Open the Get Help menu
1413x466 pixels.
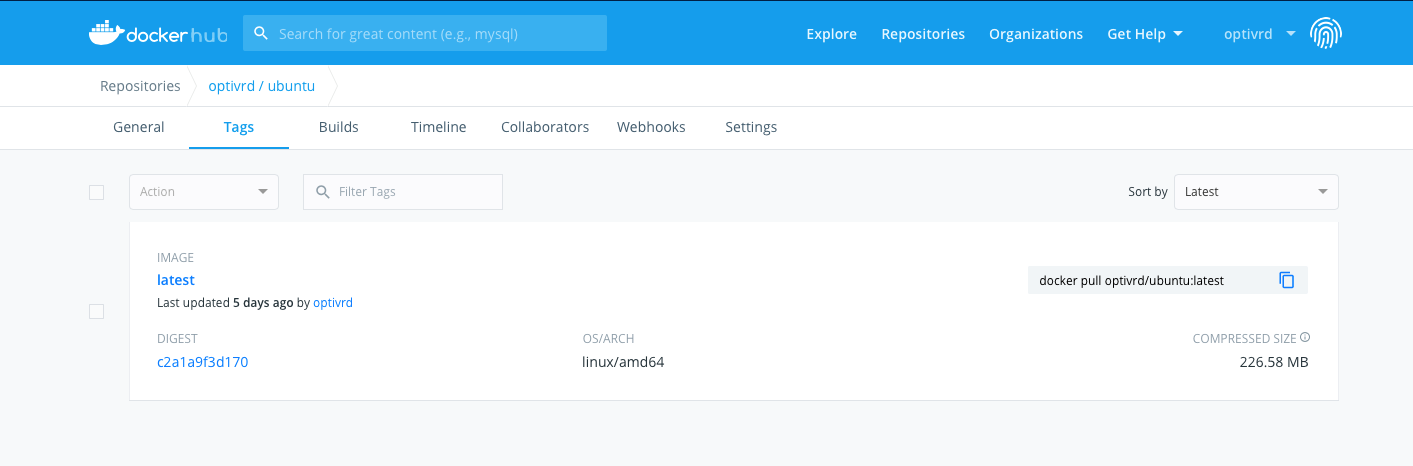tap(1144, 34)
